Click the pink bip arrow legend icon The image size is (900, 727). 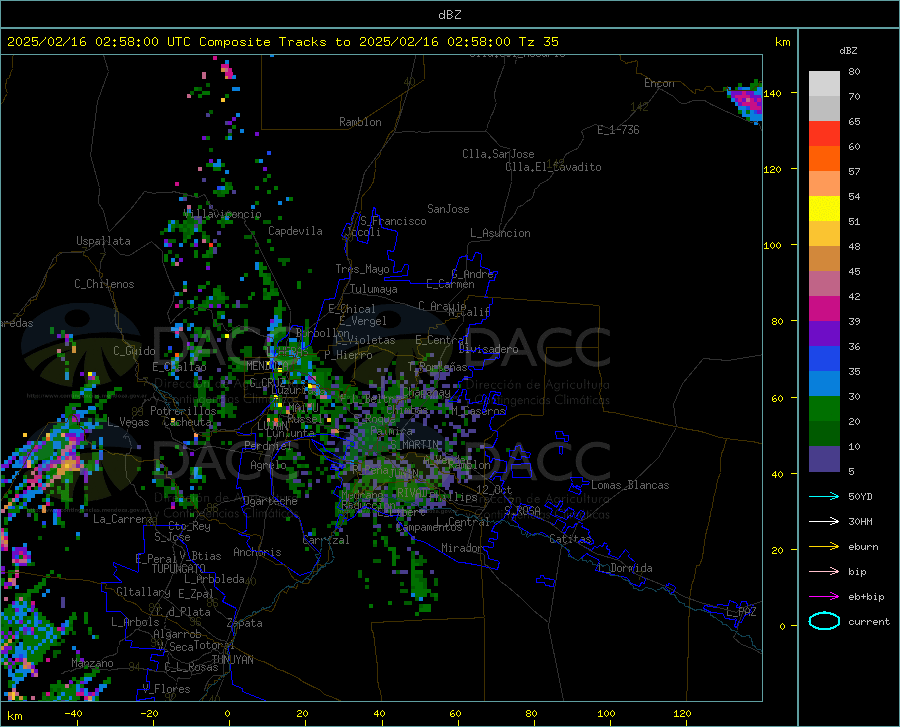[x=824, y=571]
